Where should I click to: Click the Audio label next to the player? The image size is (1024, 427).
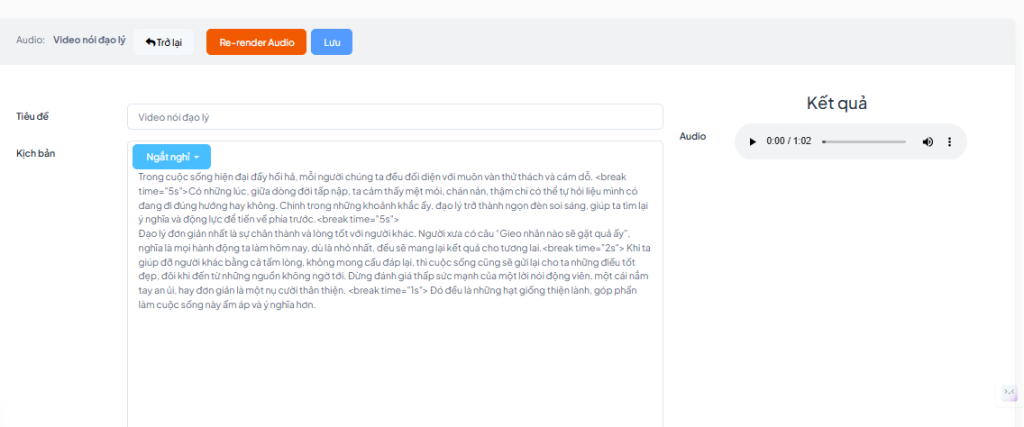tap(692, 136)
